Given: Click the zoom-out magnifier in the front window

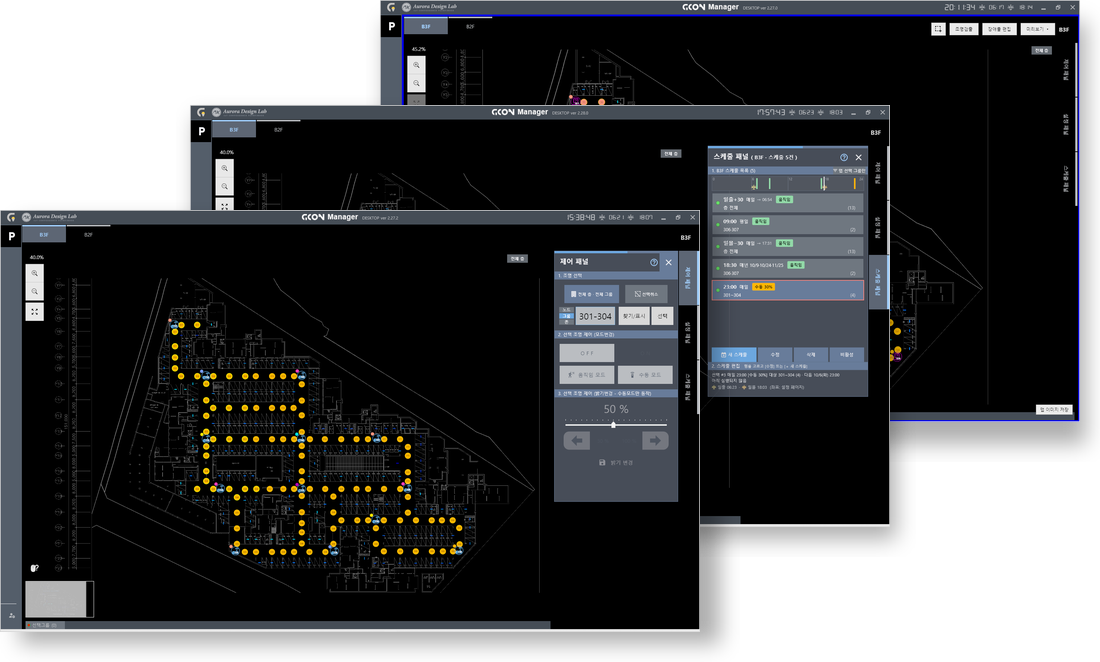Looking at the screenshot, I should click(x=34, y=292).
